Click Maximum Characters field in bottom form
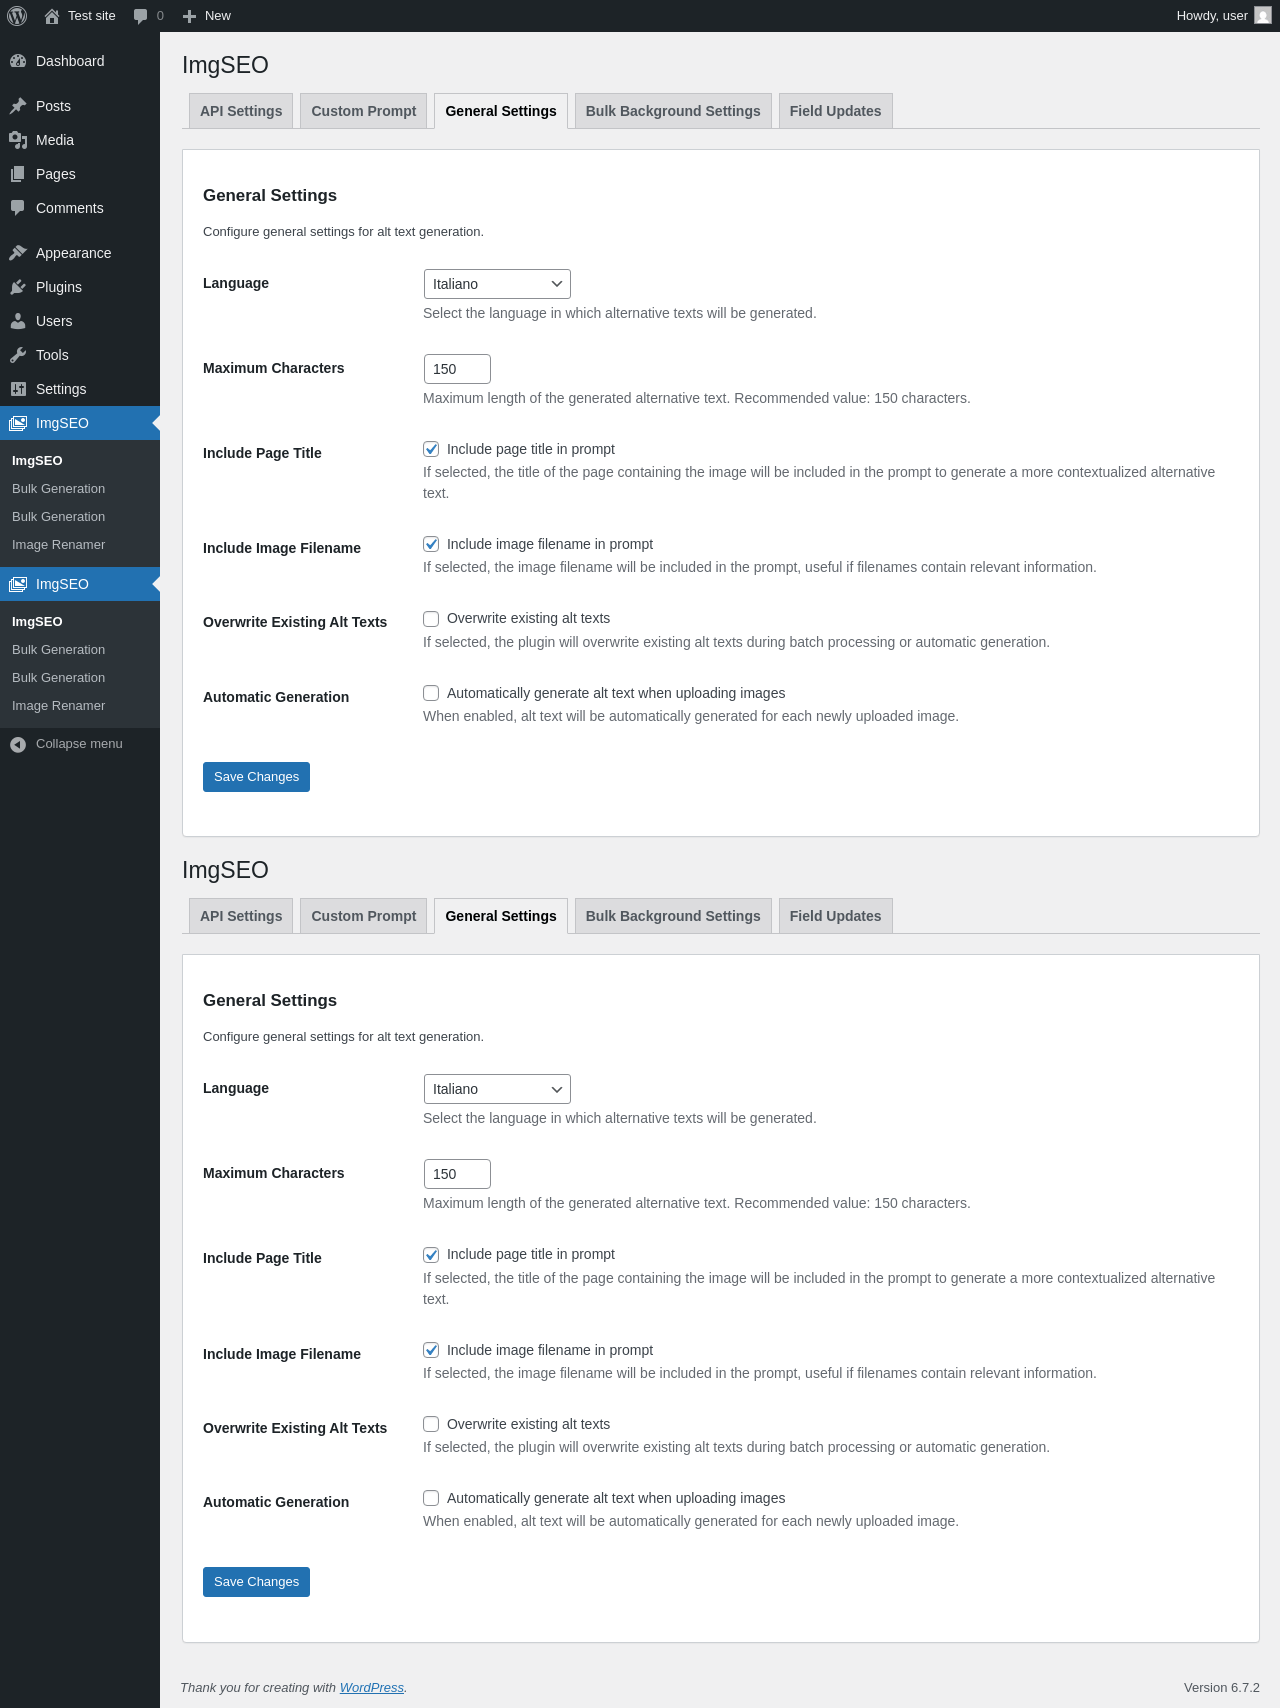1280x1708 pixels. (x=457, y=1174)
